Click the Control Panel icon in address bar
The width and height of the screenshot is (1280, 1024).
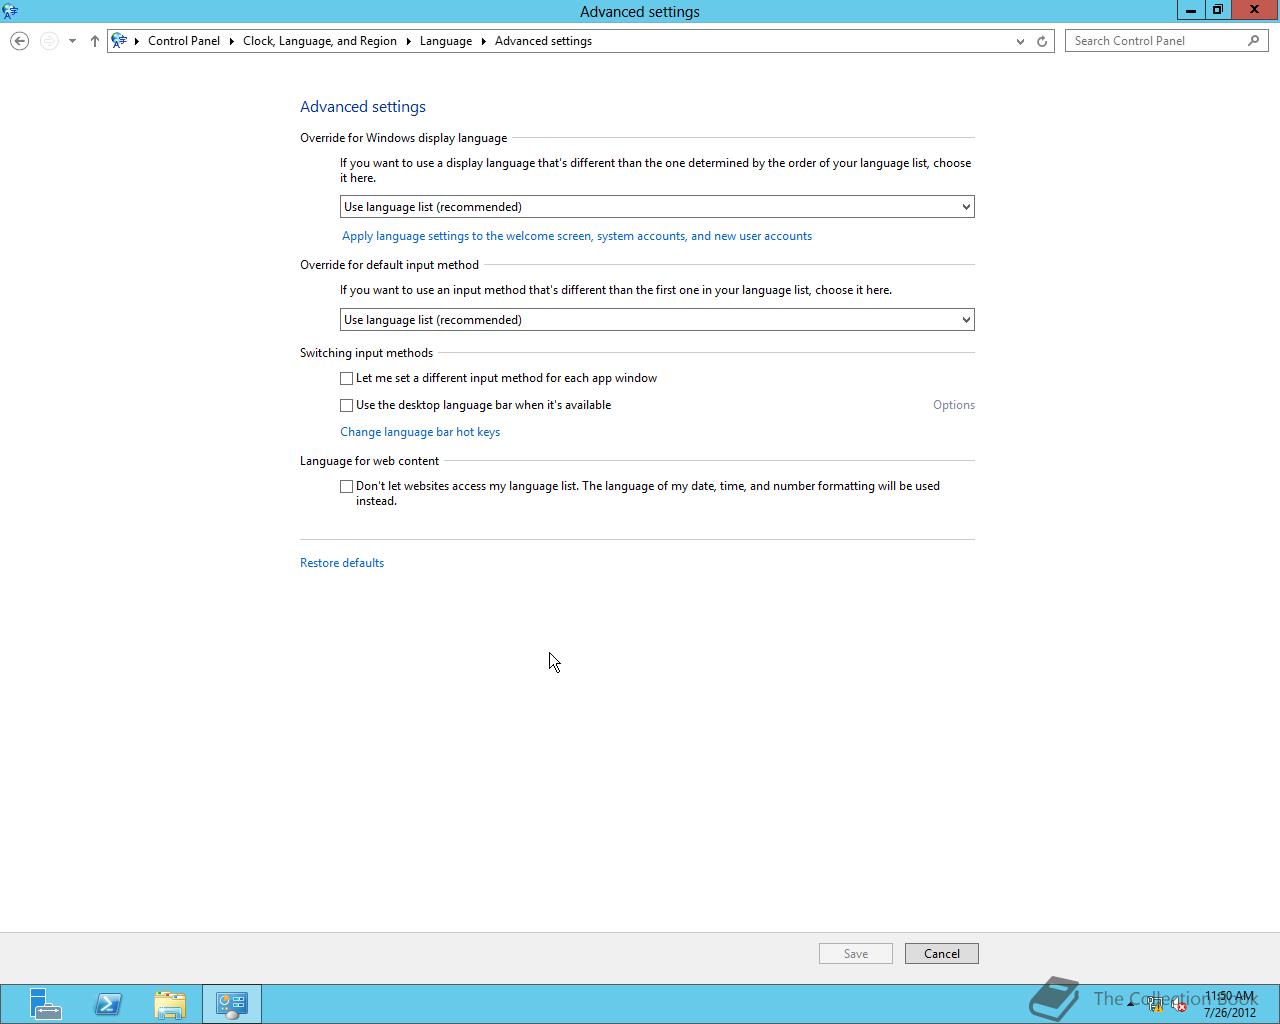119,41
